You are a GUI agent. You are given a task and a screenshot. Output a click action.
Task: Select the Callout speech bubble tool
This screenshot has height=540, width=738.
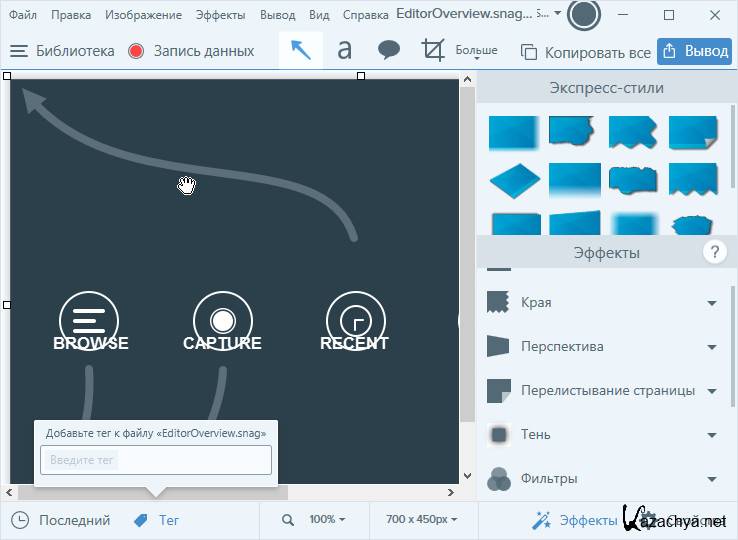click(x=389, y=50)
